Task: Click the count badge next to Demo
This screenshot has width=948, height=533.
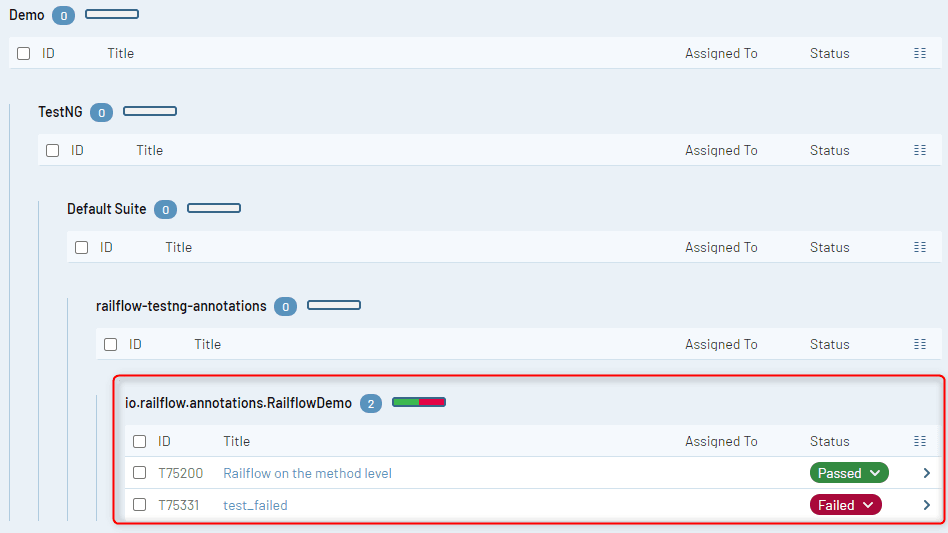Action: point(63,16)
